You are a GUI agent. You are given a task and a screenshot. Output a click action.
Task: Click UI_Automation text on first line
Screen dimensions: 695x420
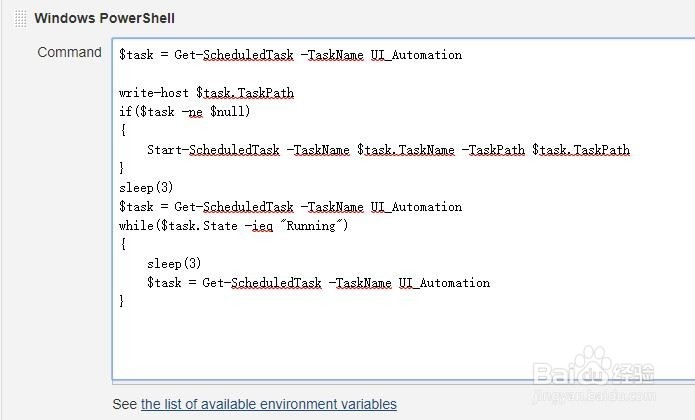[416, 55]
